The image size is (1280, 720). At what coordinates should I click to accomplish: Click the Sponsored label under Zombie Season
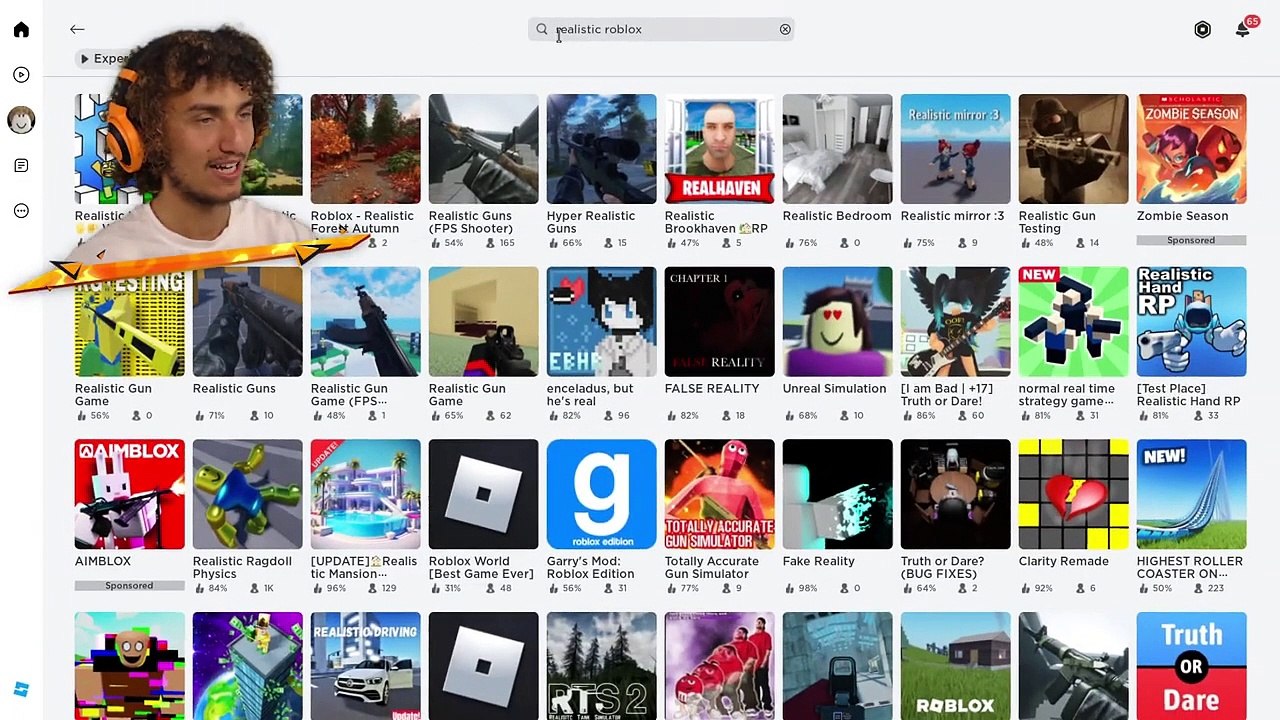tap(1191, 241)
